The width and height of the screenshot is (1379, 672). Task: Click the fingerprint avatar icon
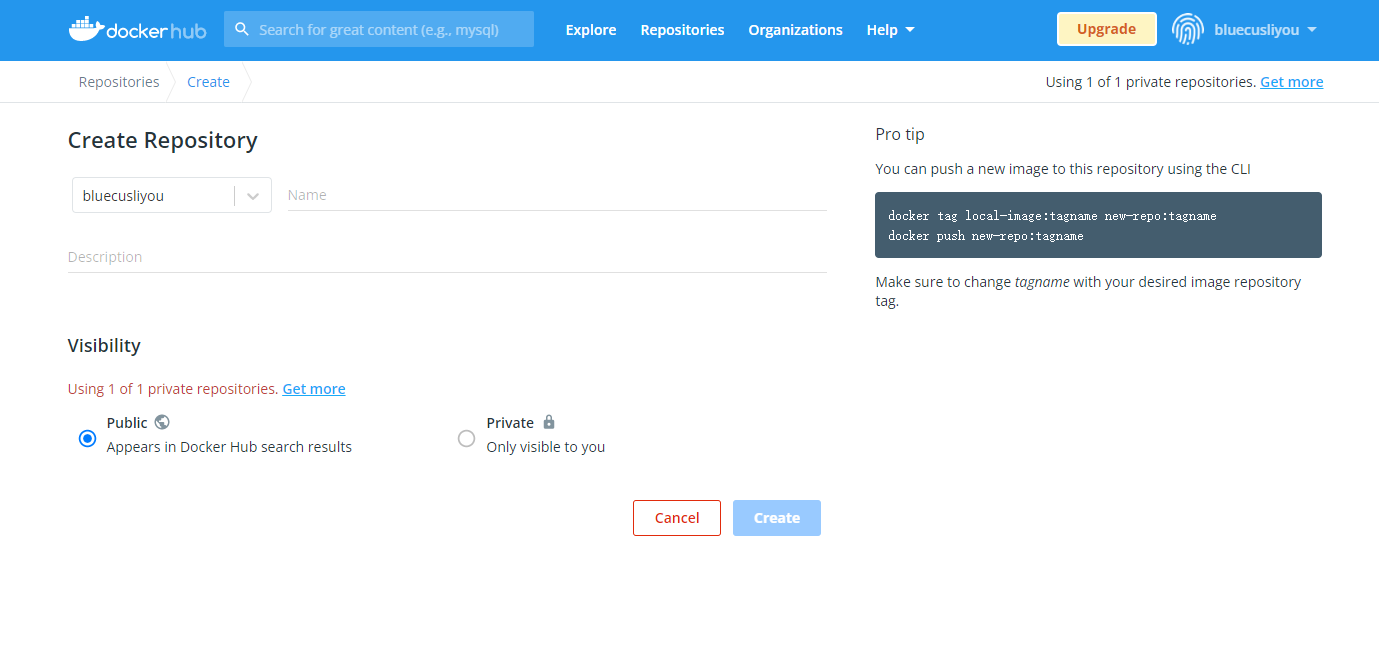1188,29
